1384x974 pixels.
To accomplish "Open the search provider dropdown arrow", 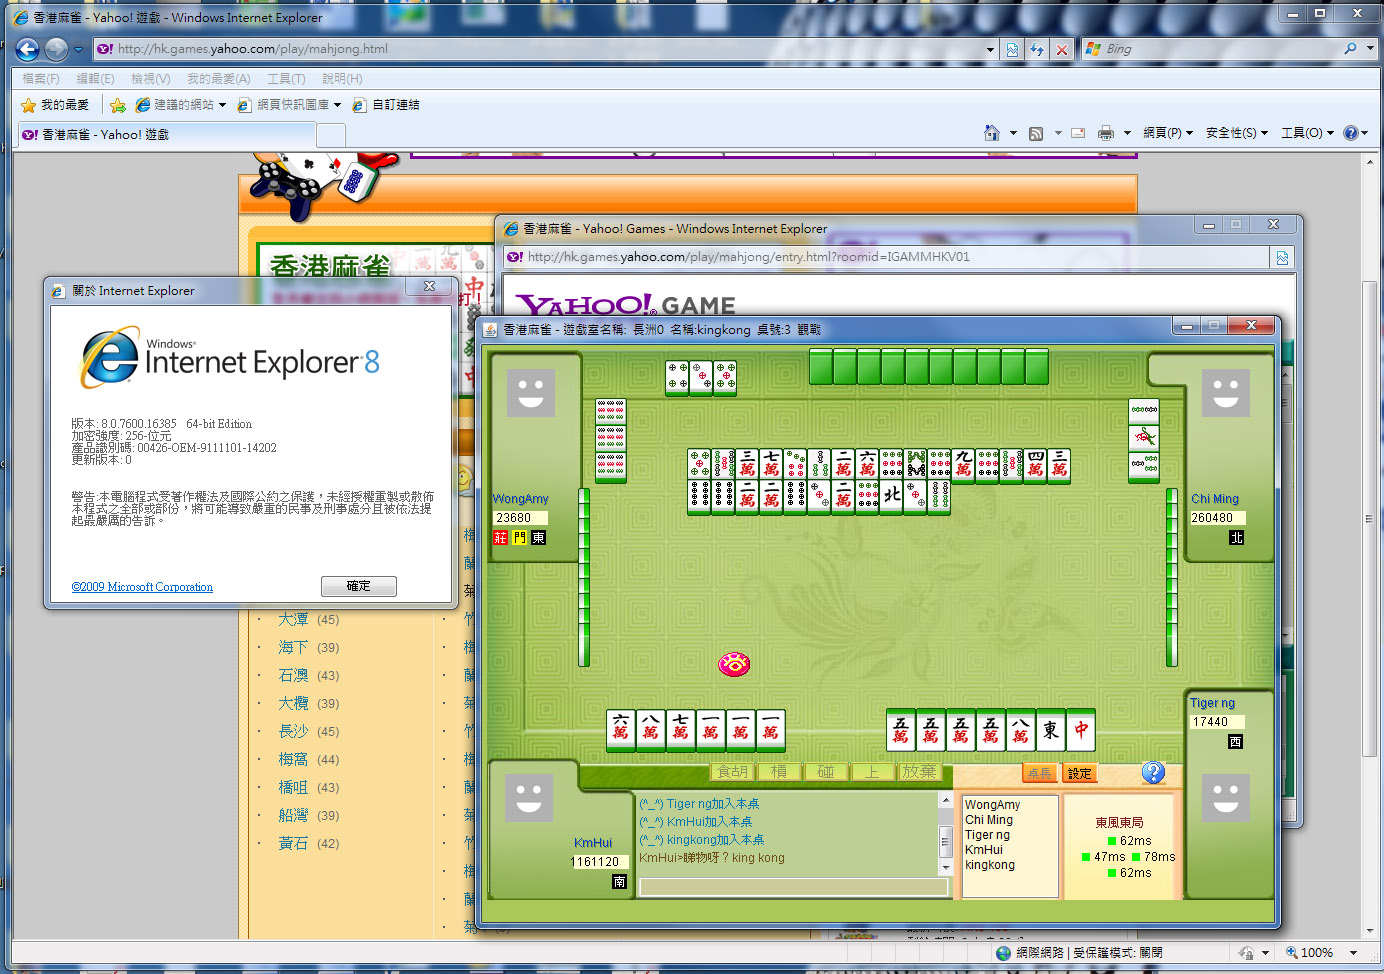I will click(x=1371, y=49).
